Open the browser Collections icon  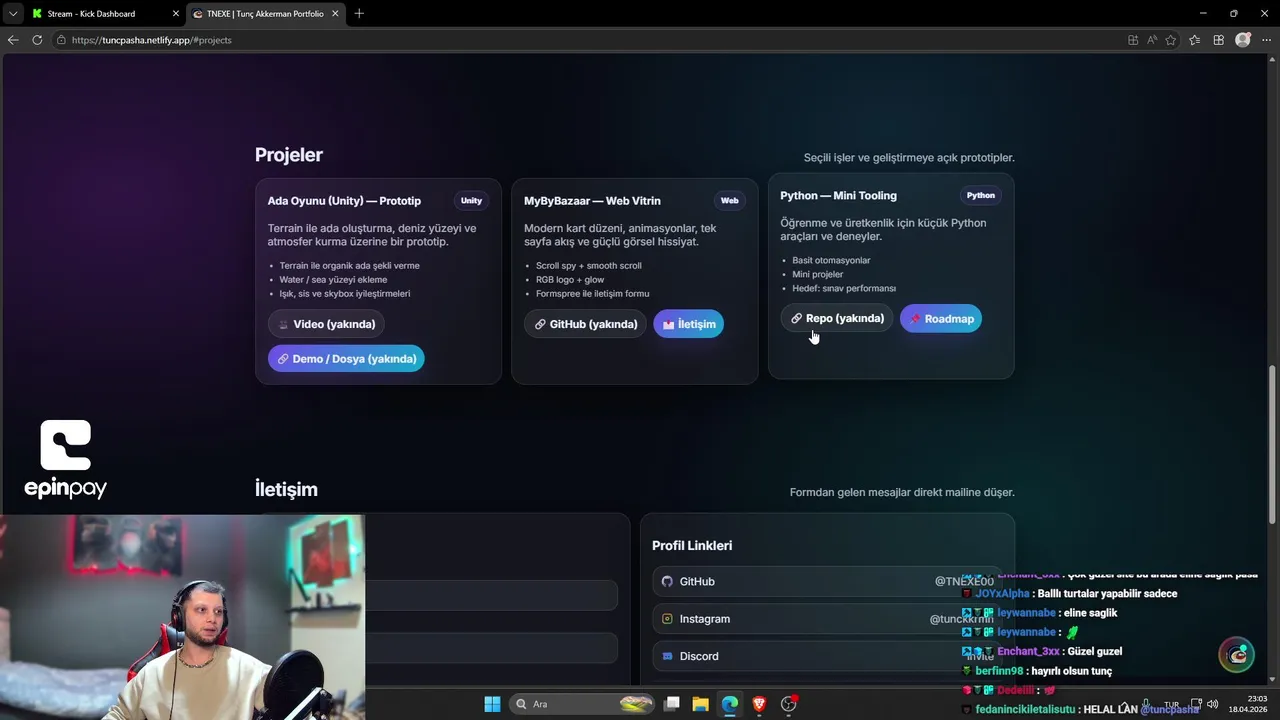pos(1219,40)
